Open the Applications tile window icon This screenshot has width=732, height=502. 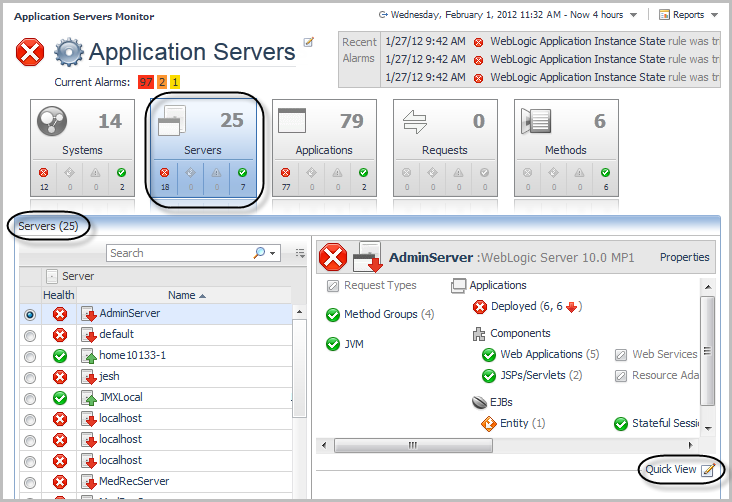point(292,121)
